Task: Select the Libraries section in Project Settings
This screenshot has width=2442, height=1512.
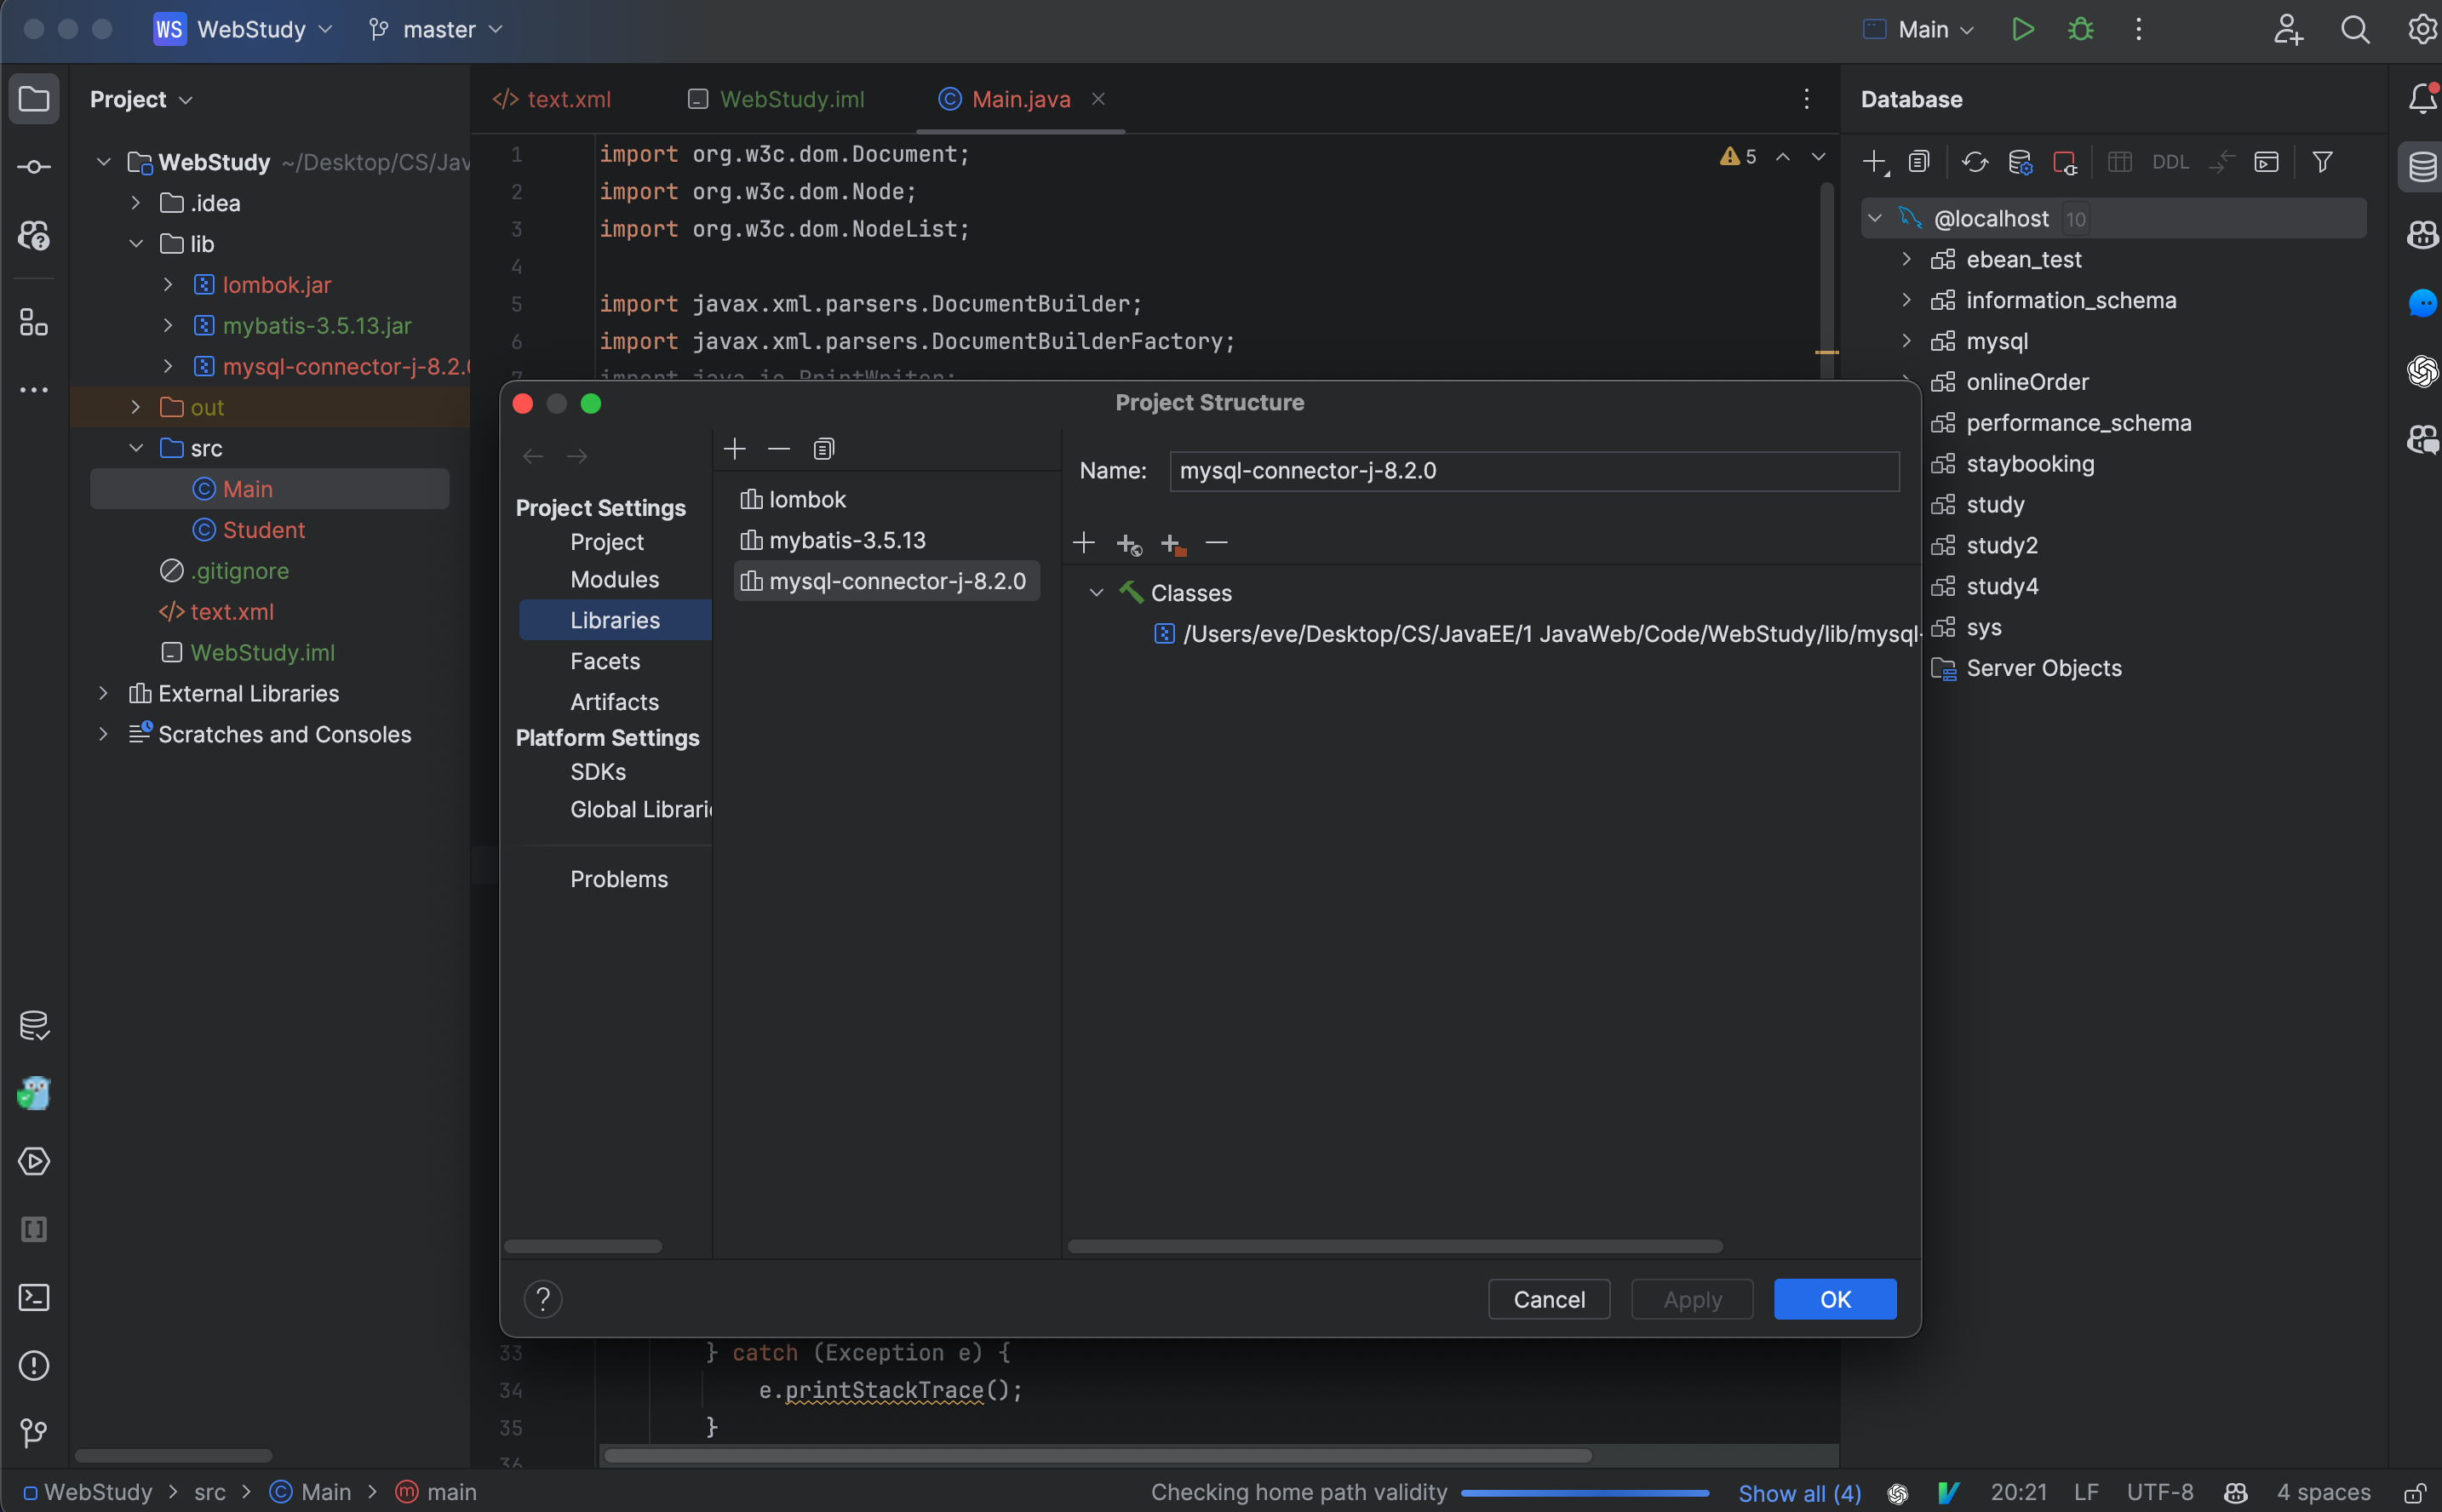Action: [x=614, y=619]
